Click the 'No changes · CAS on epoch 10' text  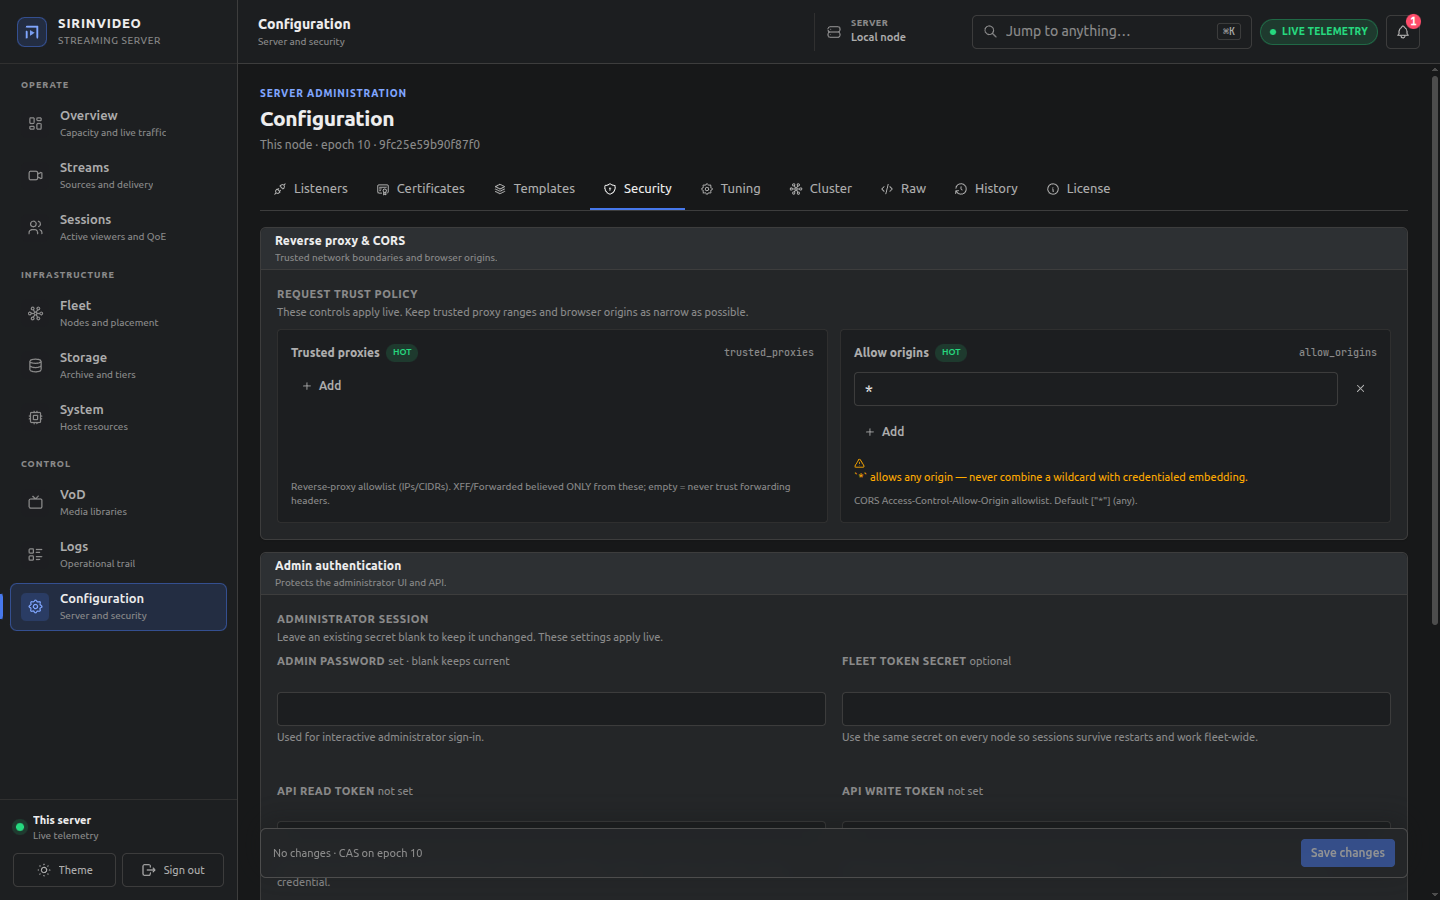(x=348, y=854)
